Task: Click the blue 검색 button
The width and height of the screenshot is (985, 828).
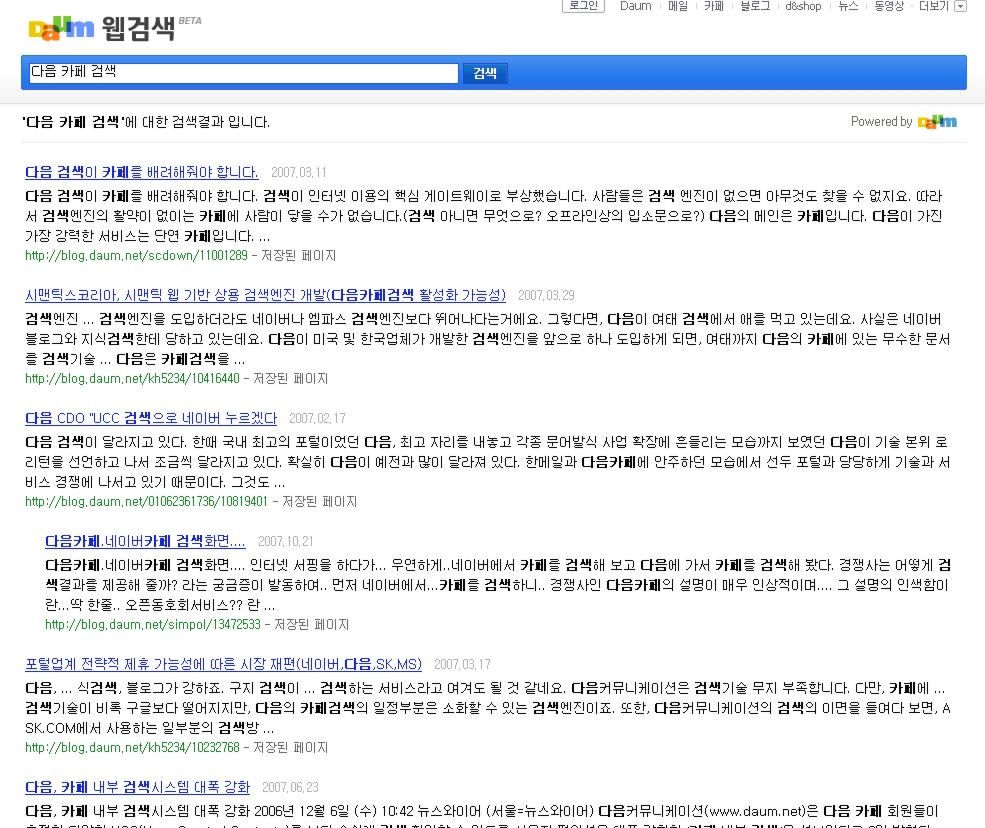Action: point(485,73)
